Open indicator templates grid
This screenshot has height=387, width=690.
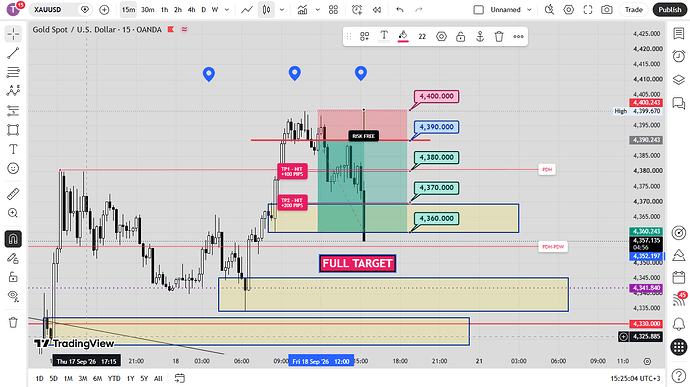click(x=334, y=9)
